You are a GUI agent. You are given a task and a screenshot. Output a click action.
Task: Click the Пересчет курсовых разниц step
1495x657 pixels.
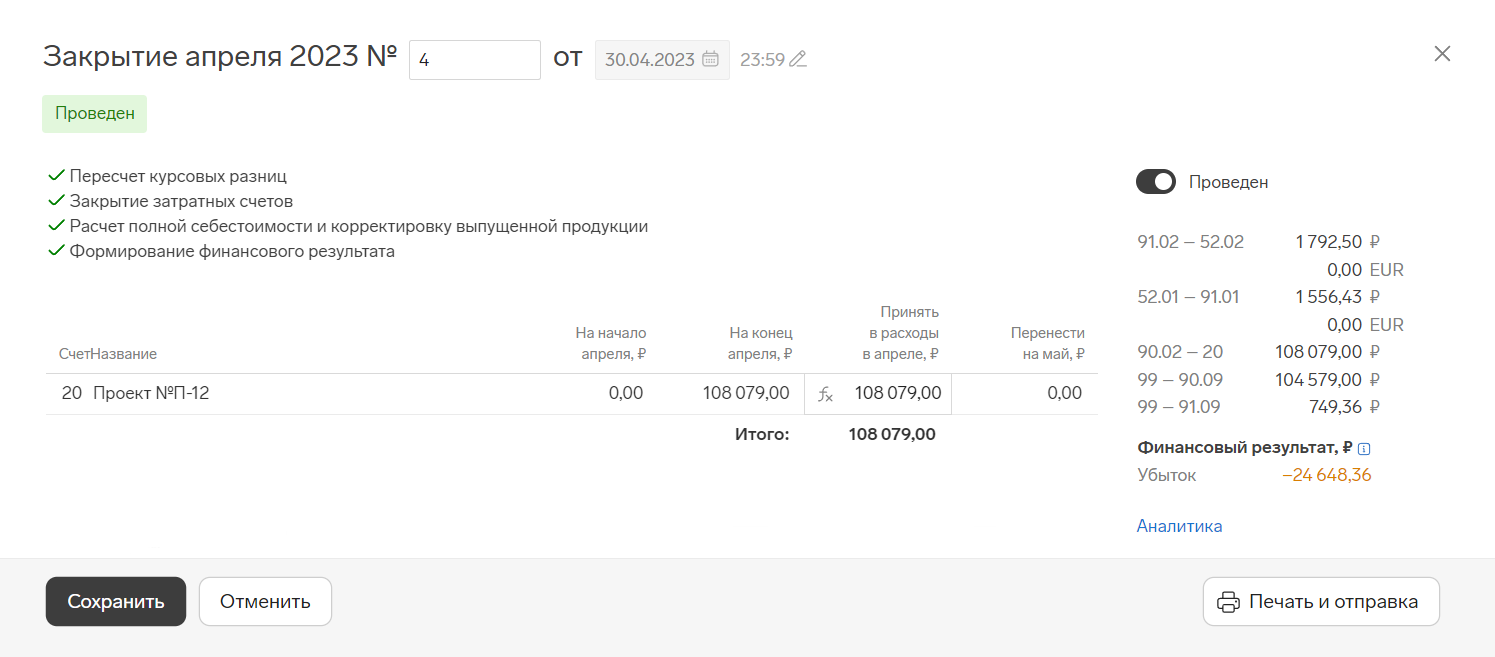(x=177, y=176)
